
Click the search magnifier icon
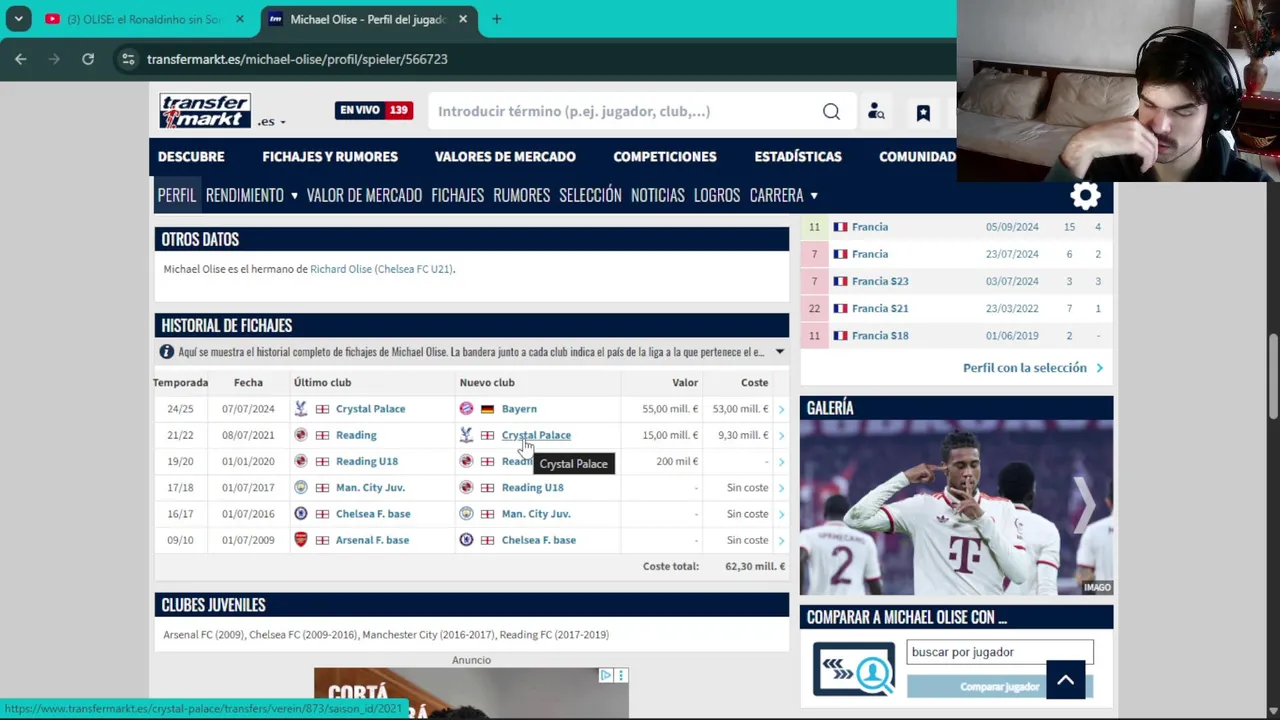coord(831,112)
